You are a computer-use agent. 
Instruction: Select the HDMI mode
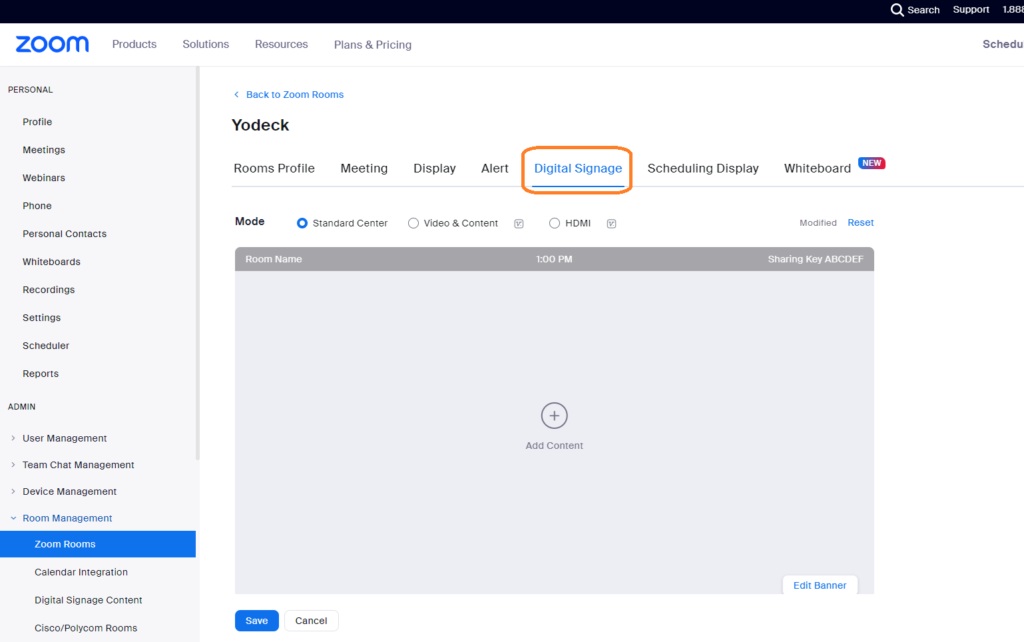[x=554, y=223]
